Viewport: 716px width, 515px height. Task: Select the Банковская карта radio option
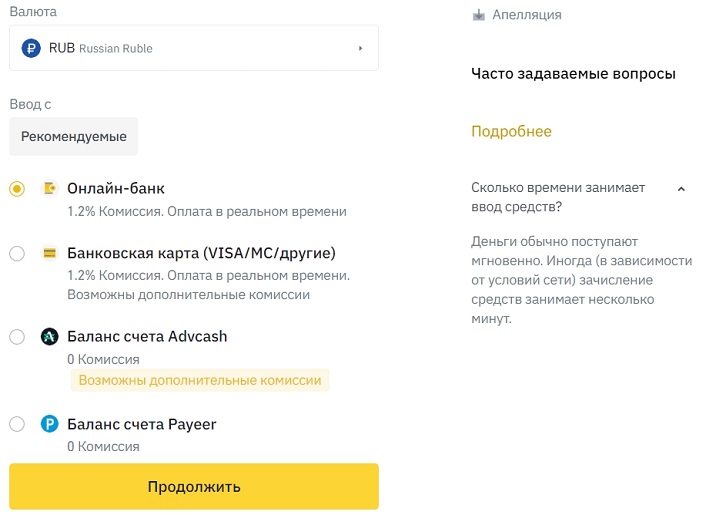pos(17,253)
